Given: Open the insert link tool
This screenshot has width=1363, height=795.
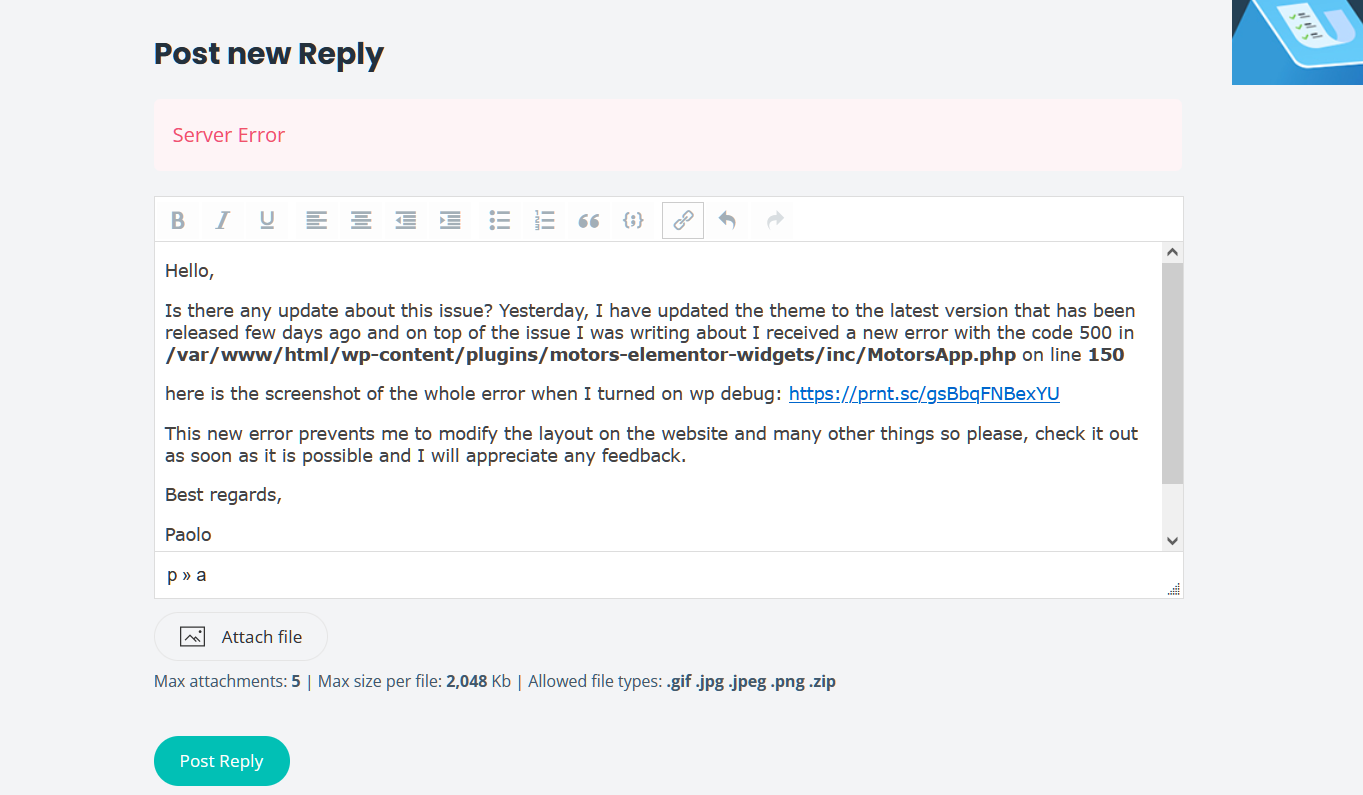Looking at the screenshot, I should coord(683,221).
